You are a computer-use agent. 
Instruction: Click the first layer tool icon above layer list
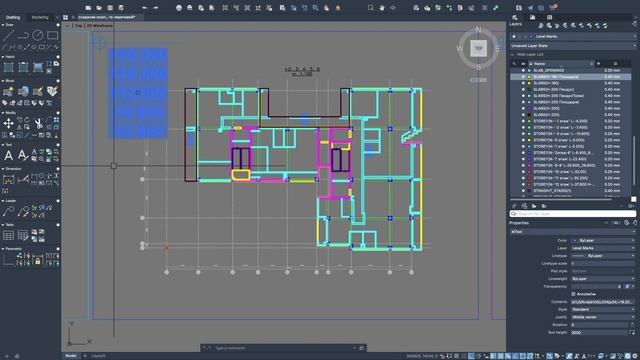pos(541,26)
